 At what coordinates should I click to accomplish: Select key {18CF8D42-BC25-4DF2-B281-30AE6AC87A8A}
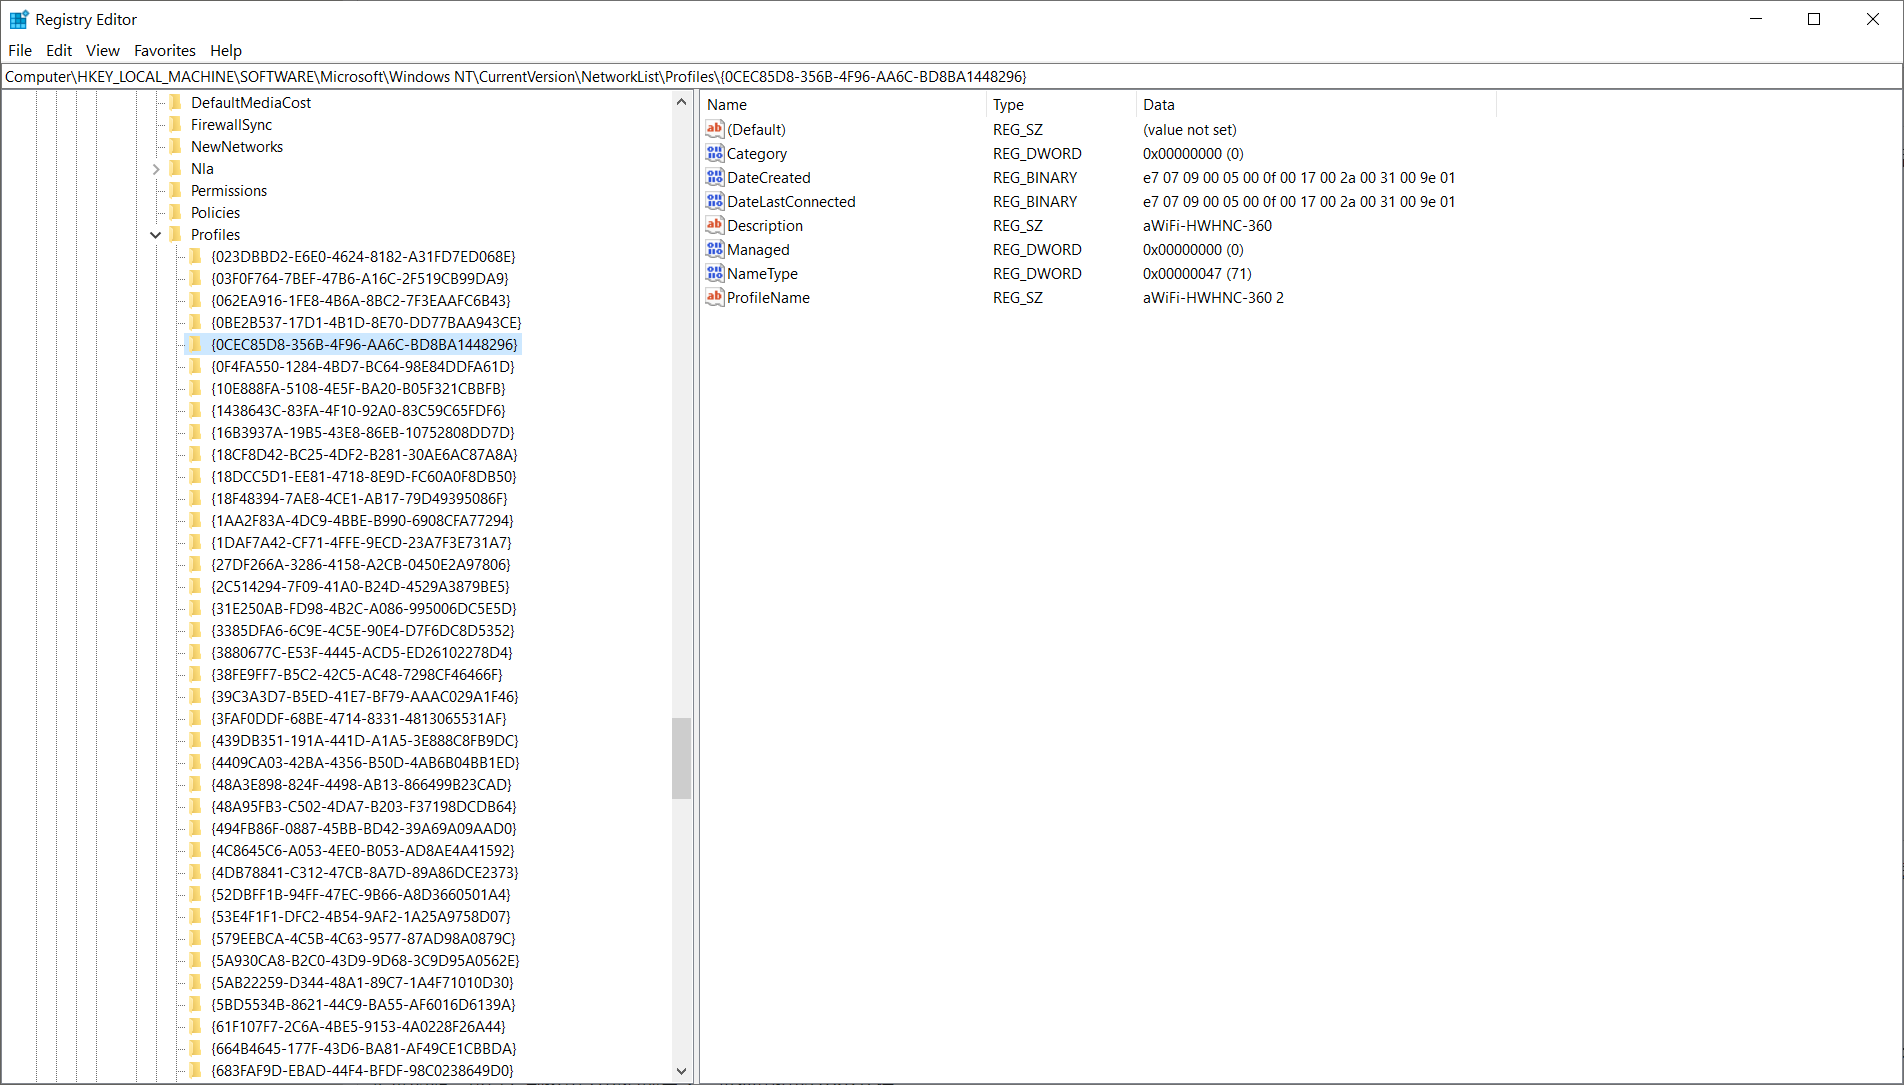pyautogui.click(x=364, y=455)
